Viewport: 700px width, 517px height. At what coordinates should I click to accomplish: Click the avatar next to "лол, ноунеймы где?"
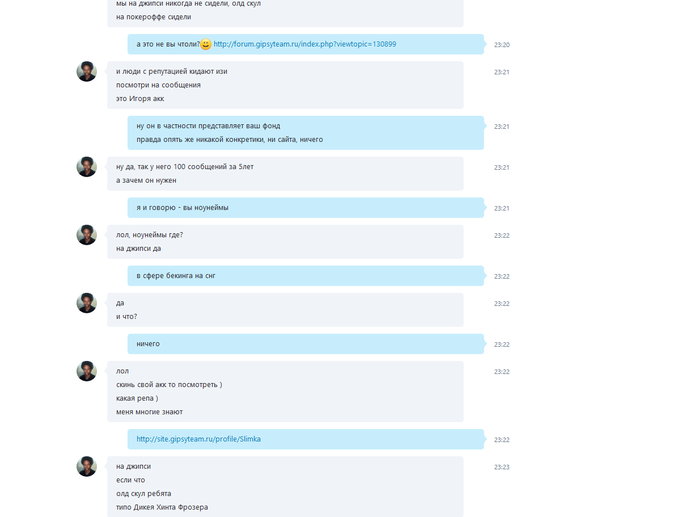click(87, 235)
